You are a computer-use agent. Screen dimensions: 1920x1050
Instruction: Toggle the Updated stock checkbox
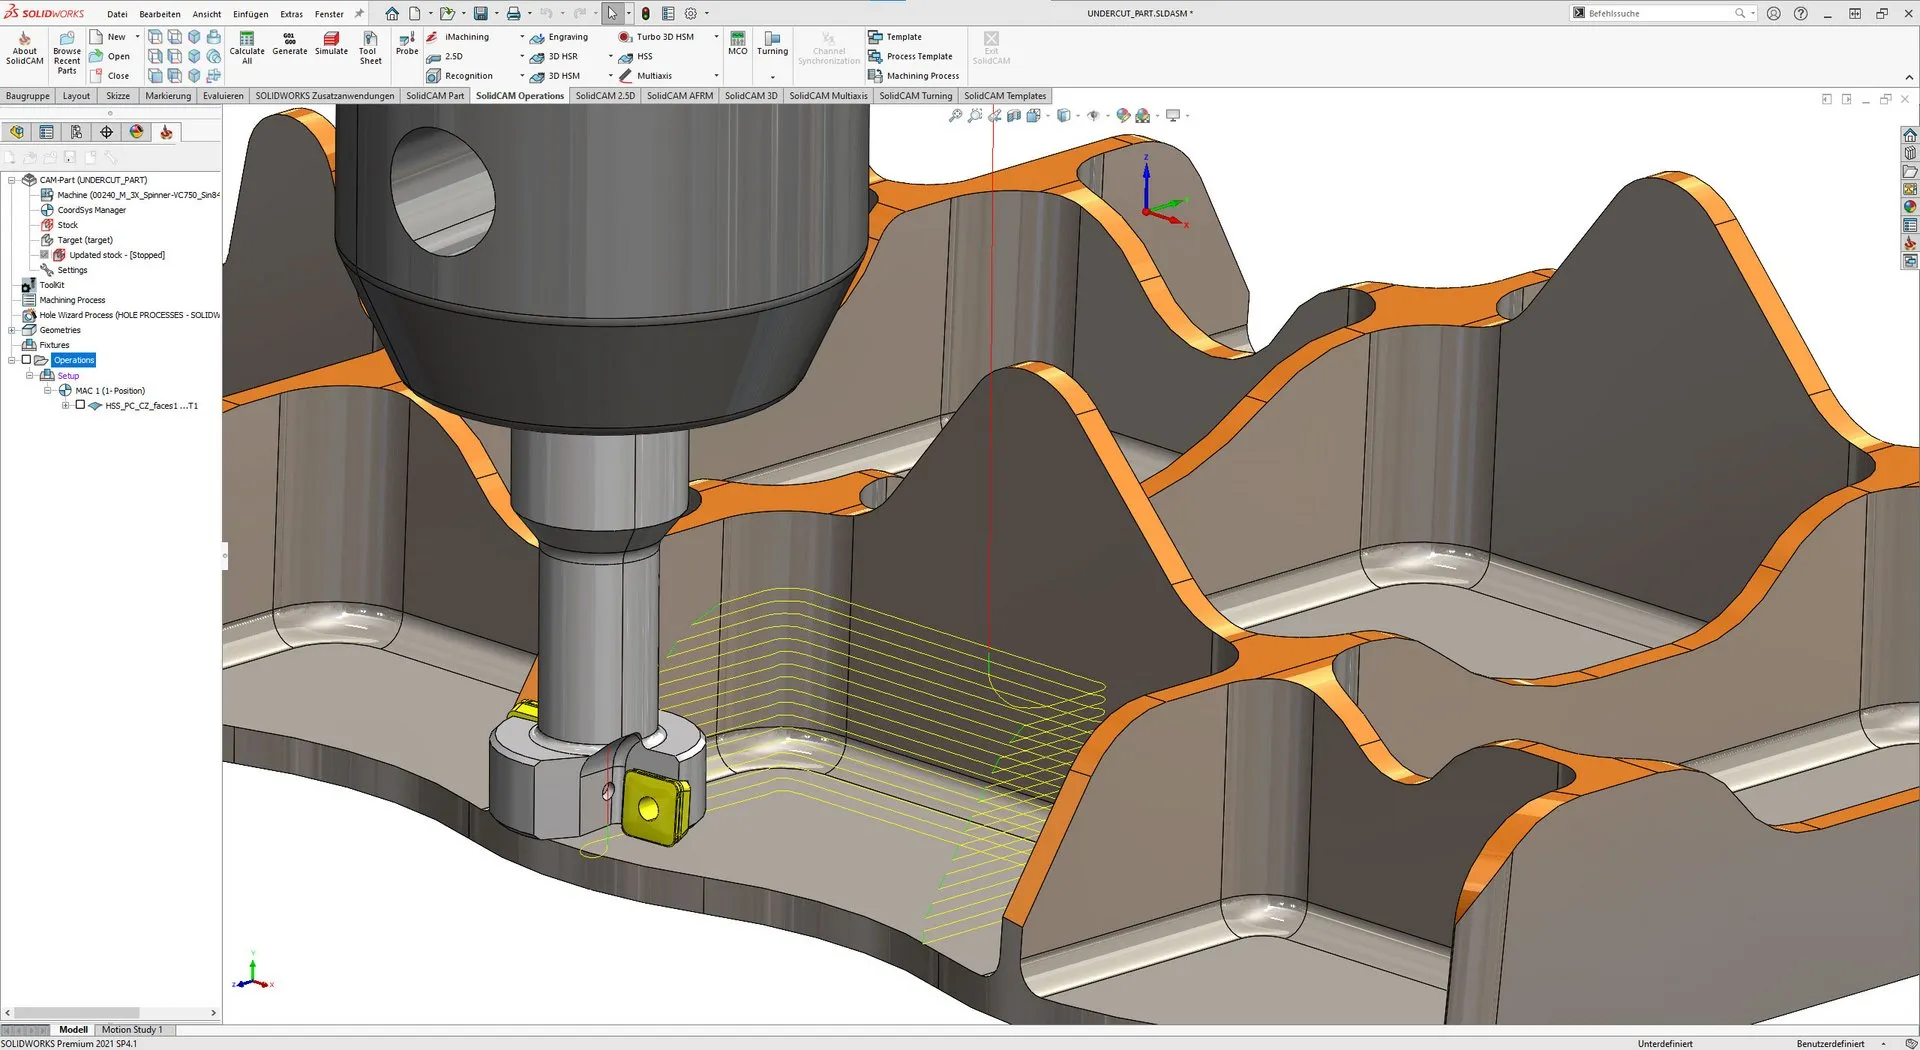pos(44,255)
